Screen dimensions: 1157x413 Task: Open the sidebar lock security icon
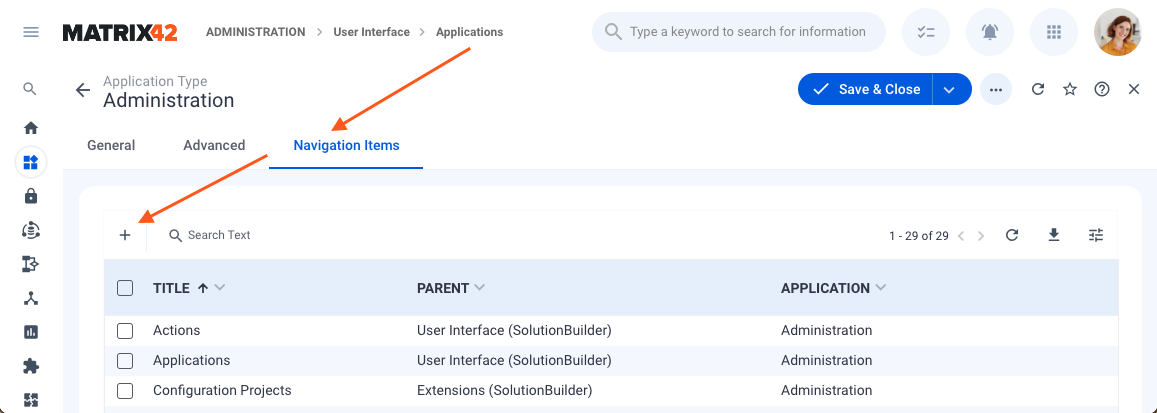pyautogui.click(x=31, y=196)
